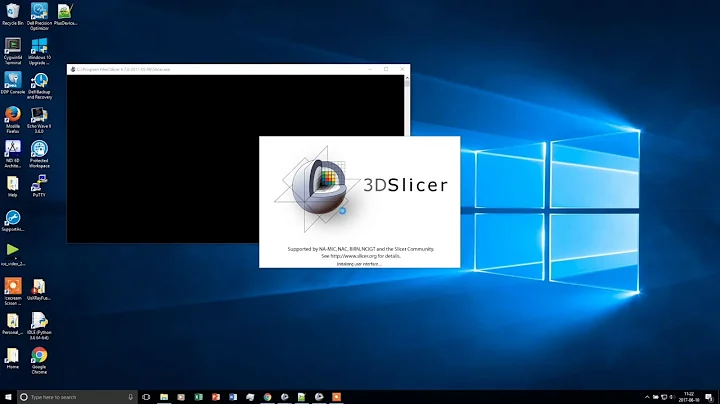Open the Echo Wave II shortcut
Screen dimensions: 720x404
tap(39, 120)
